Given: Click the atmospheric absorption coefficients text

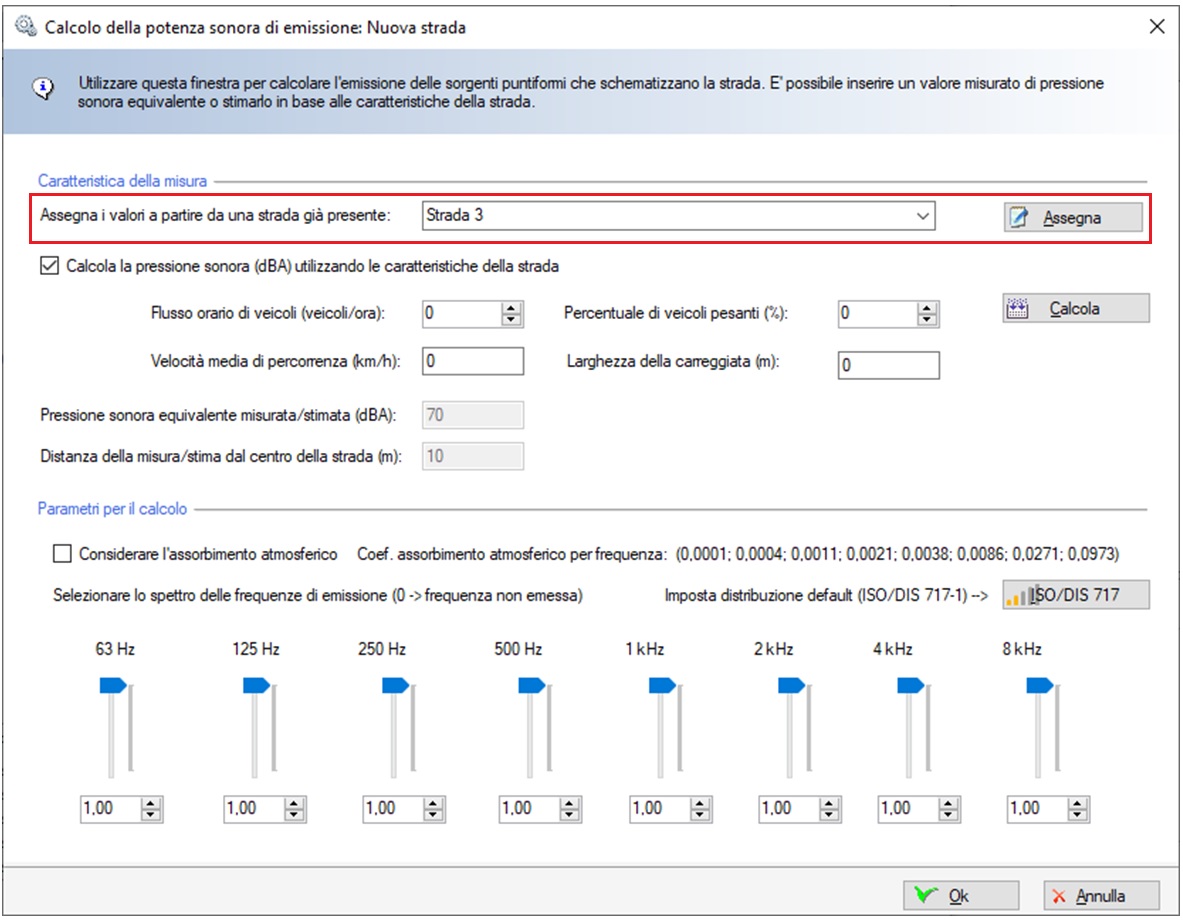Looking at the screenshot, I should (x=897, y=554).
